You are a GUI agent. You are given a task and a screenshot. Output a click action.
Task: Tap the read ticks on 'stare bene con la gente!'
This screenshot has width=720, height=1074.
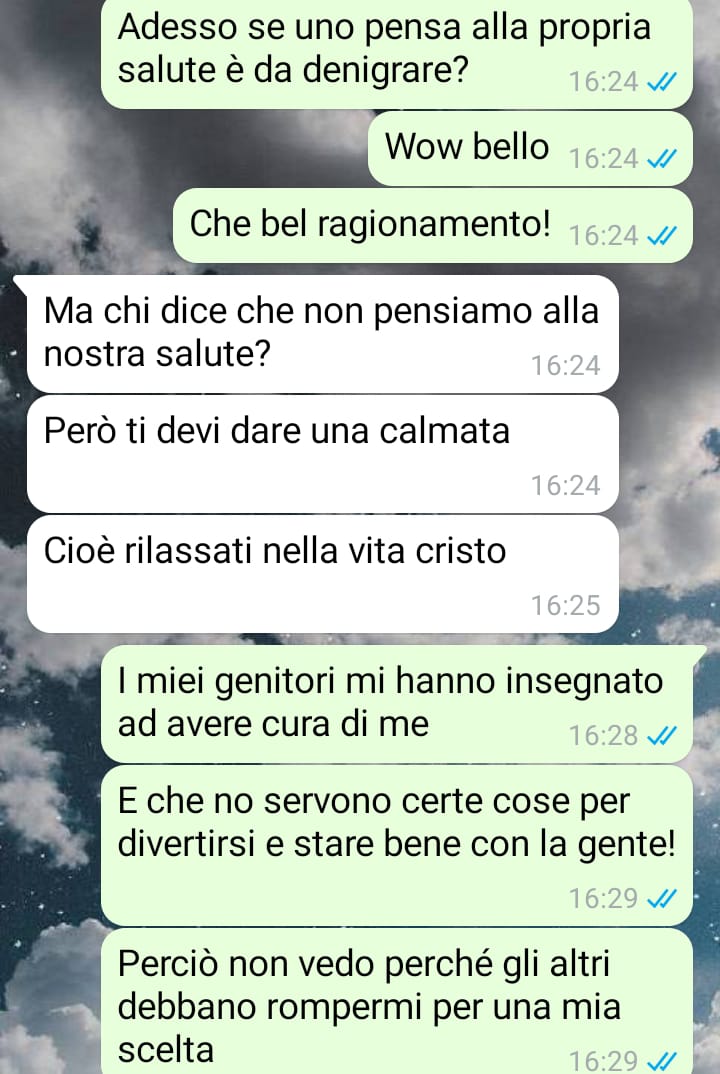(662, 898)
